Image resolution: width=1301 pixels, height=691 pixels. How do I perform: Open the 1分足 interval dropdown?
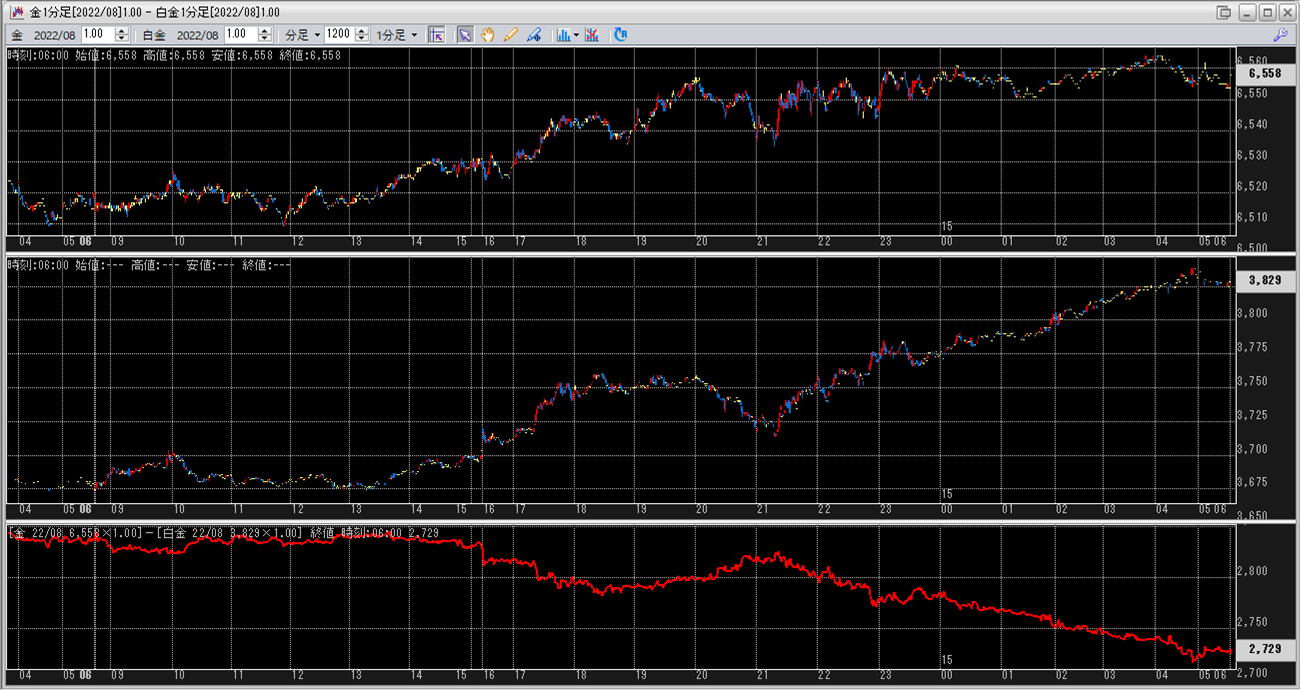point(397,34)
